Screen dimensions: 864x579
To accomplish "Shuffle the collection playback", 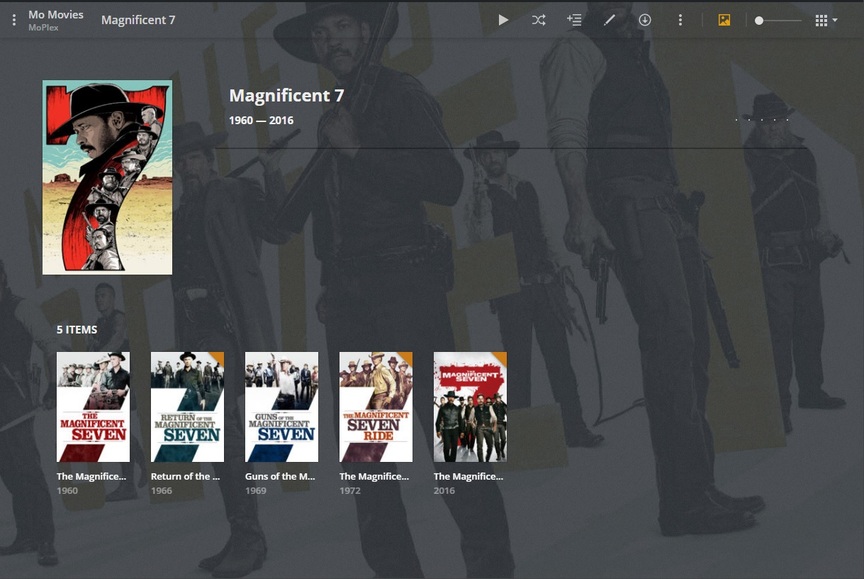I will [x=538, y=20].
